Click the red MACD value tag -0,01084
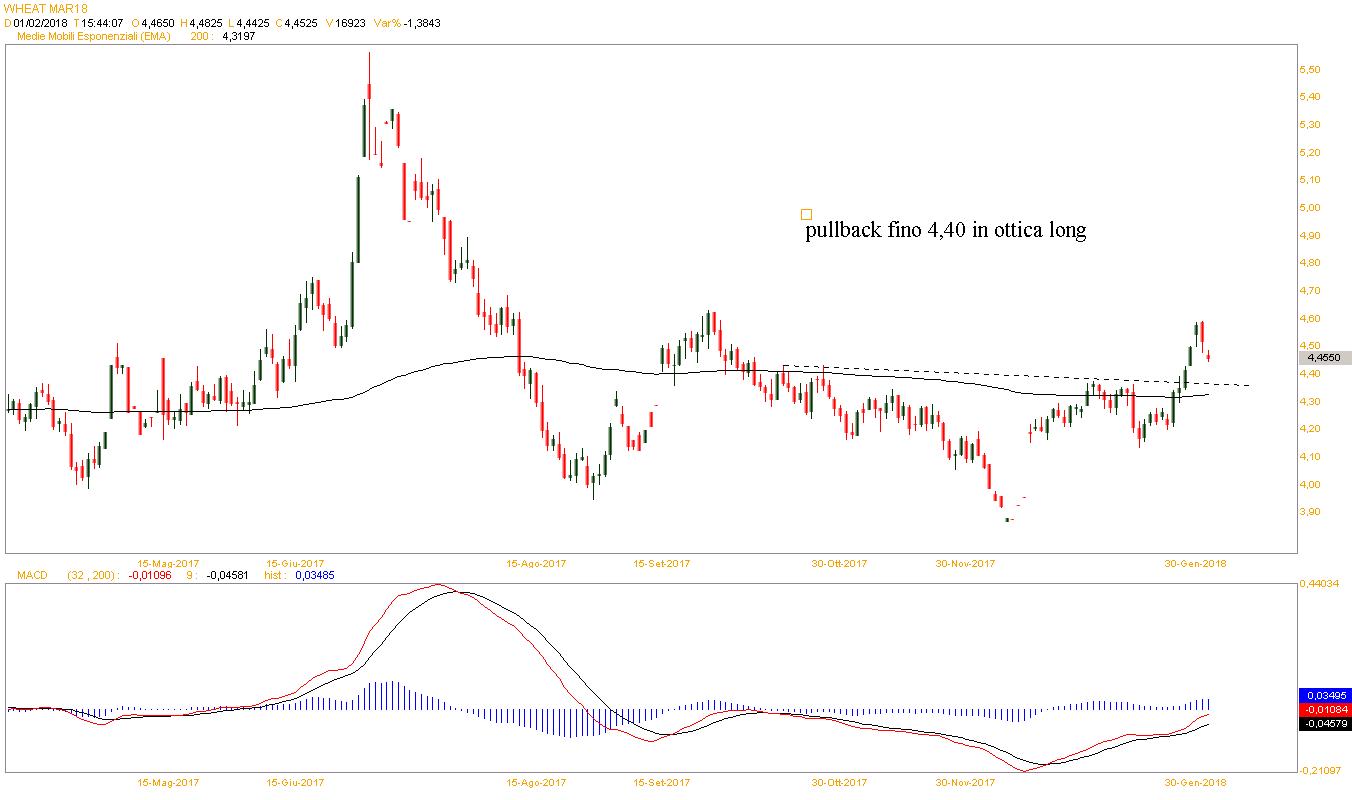Image resolution: width=1352 pixels, height=800 pixels. pos(1324,709)
